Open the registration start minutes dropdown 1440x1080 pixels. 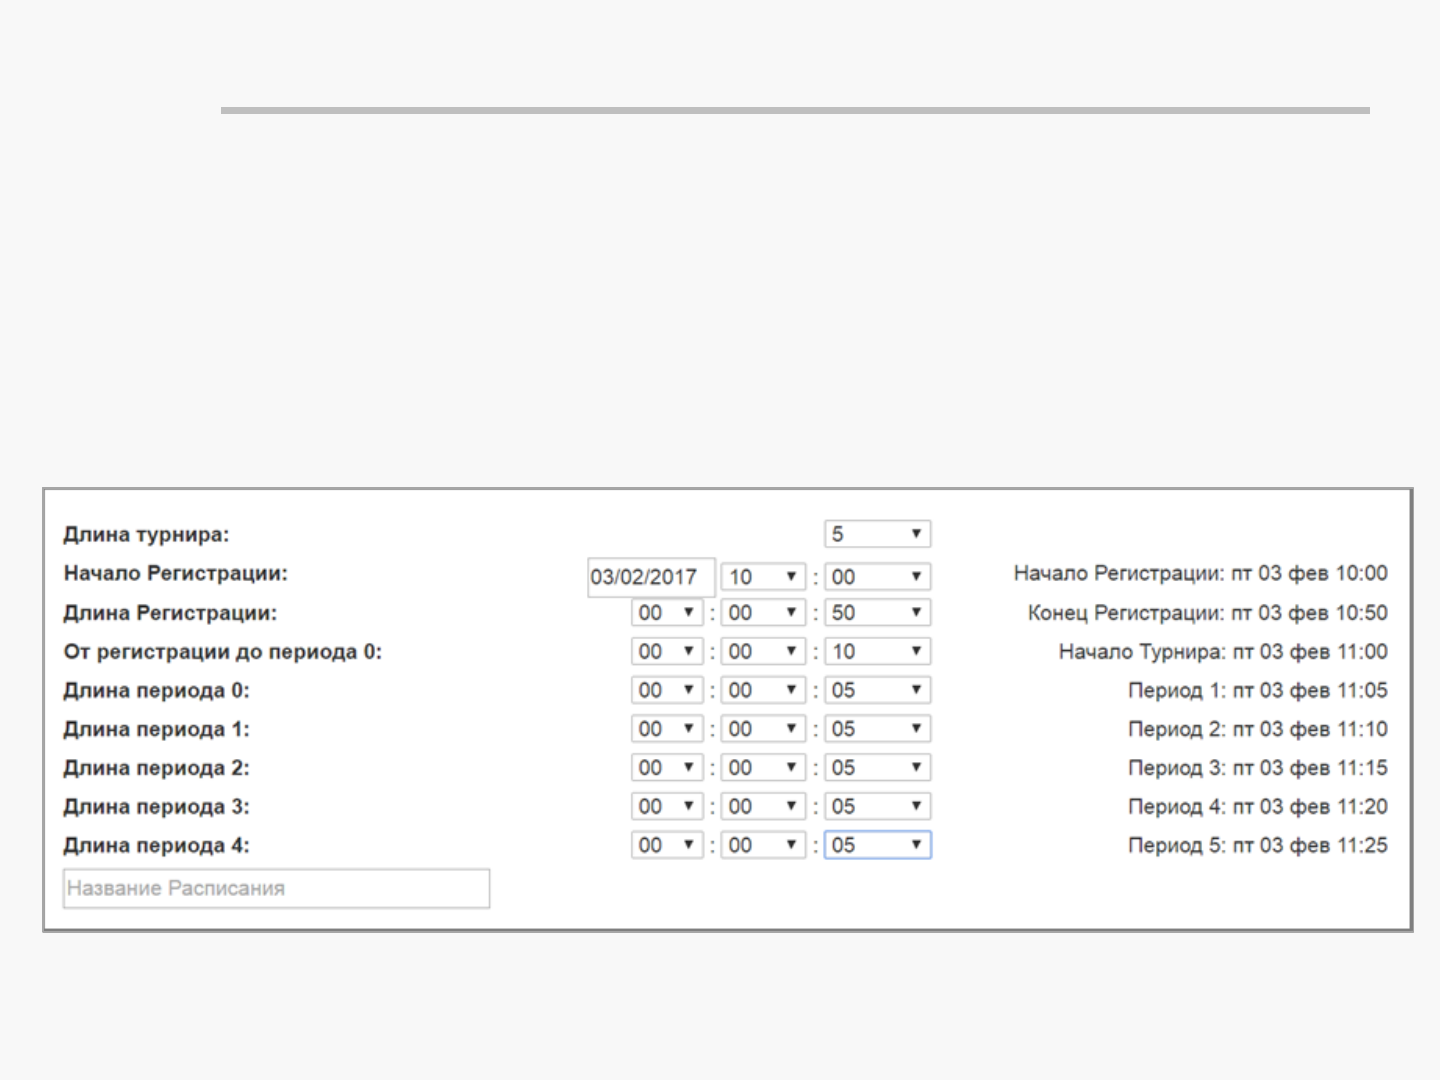[877, 577]
